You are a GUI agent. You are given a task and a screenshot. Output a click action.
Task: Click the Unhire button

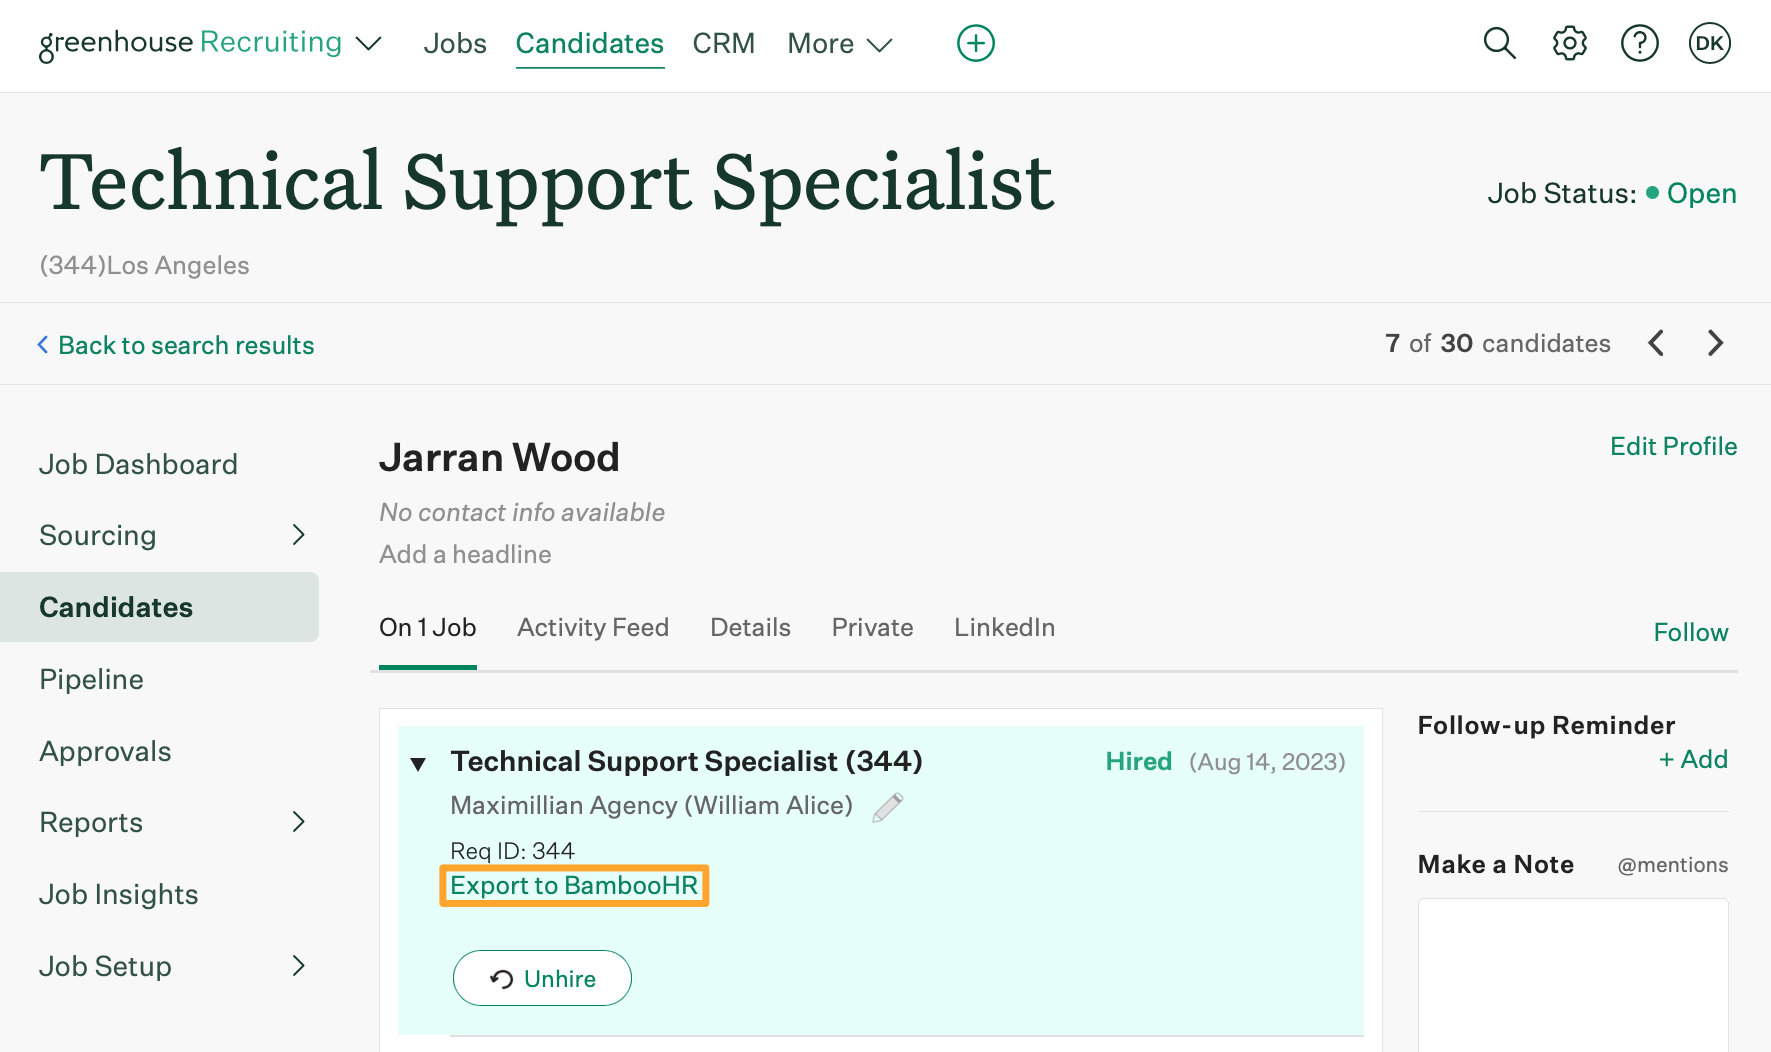542,978
